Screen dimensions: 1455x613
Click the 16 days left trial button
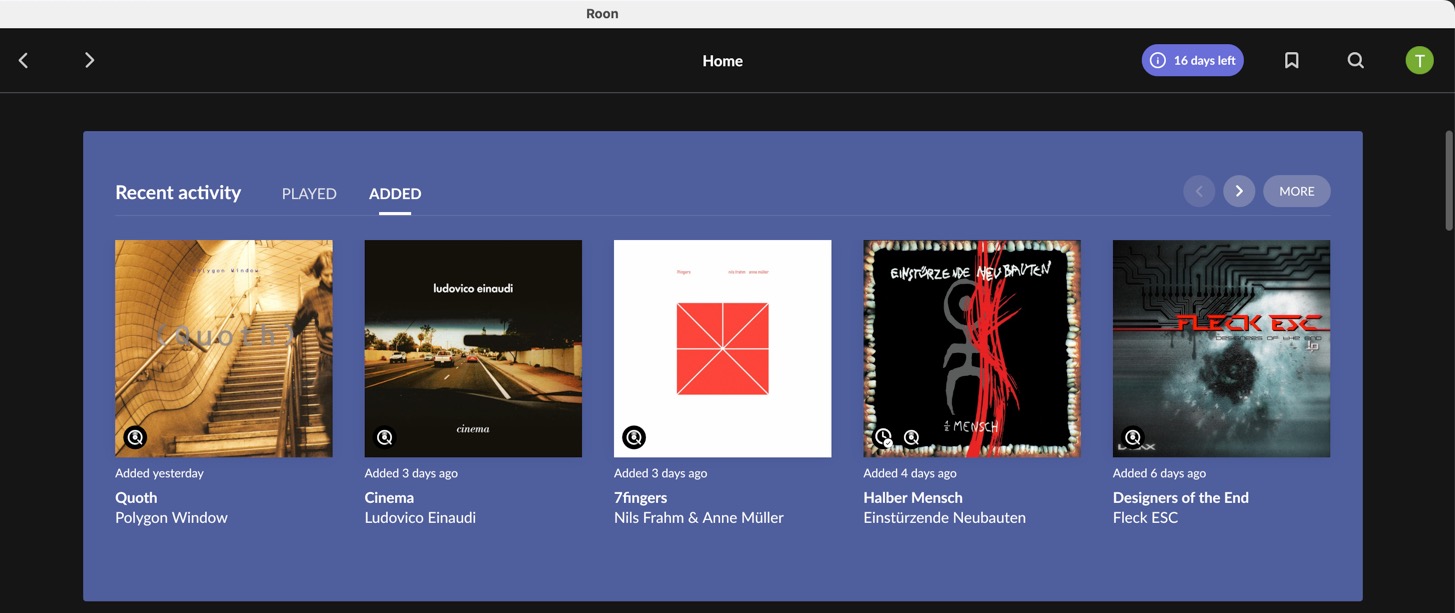coord(1193,60)
